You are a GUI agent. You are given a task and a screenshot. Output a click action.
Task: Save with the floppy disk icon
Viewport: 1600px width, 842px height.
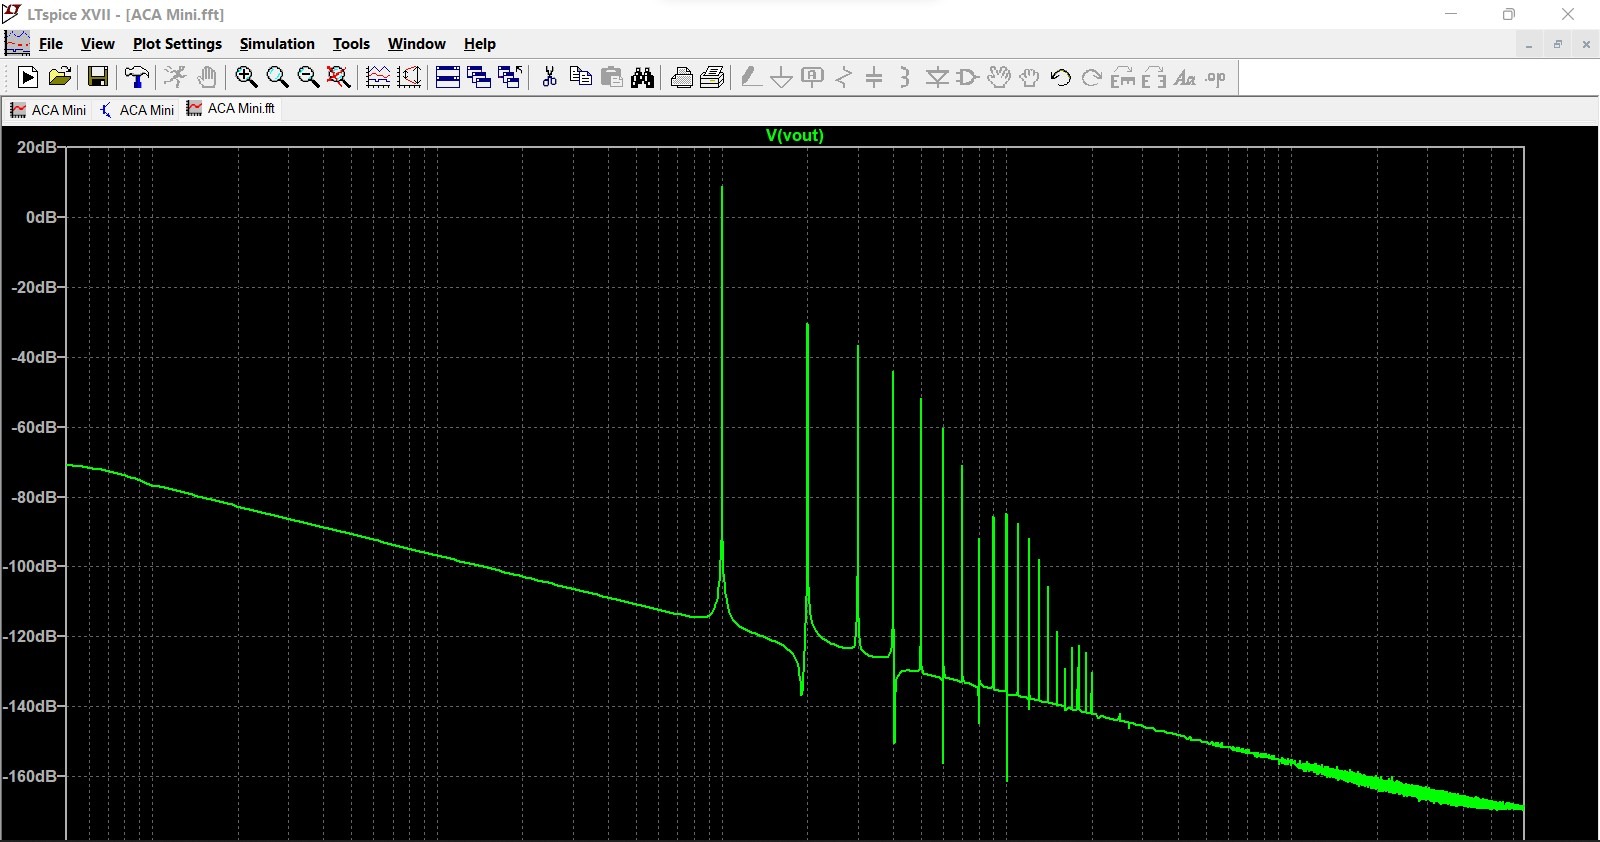point(98,77)
